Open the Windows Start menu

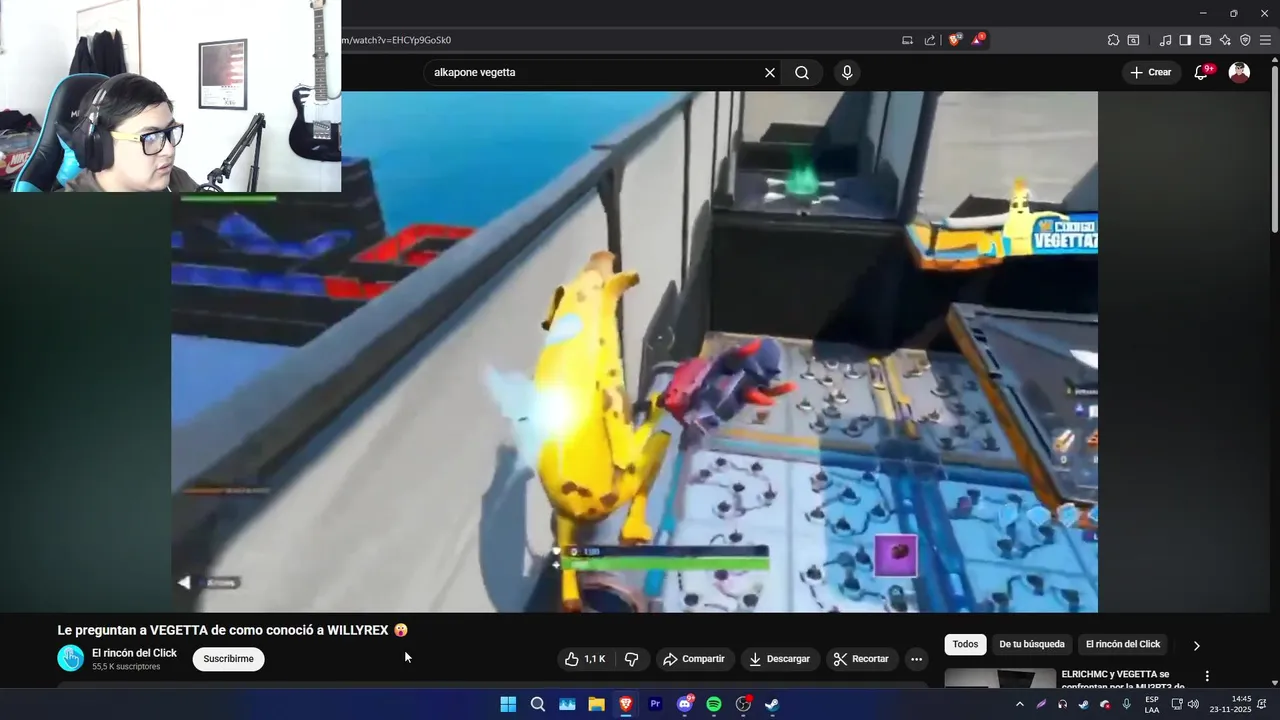(x=508, y=704)
